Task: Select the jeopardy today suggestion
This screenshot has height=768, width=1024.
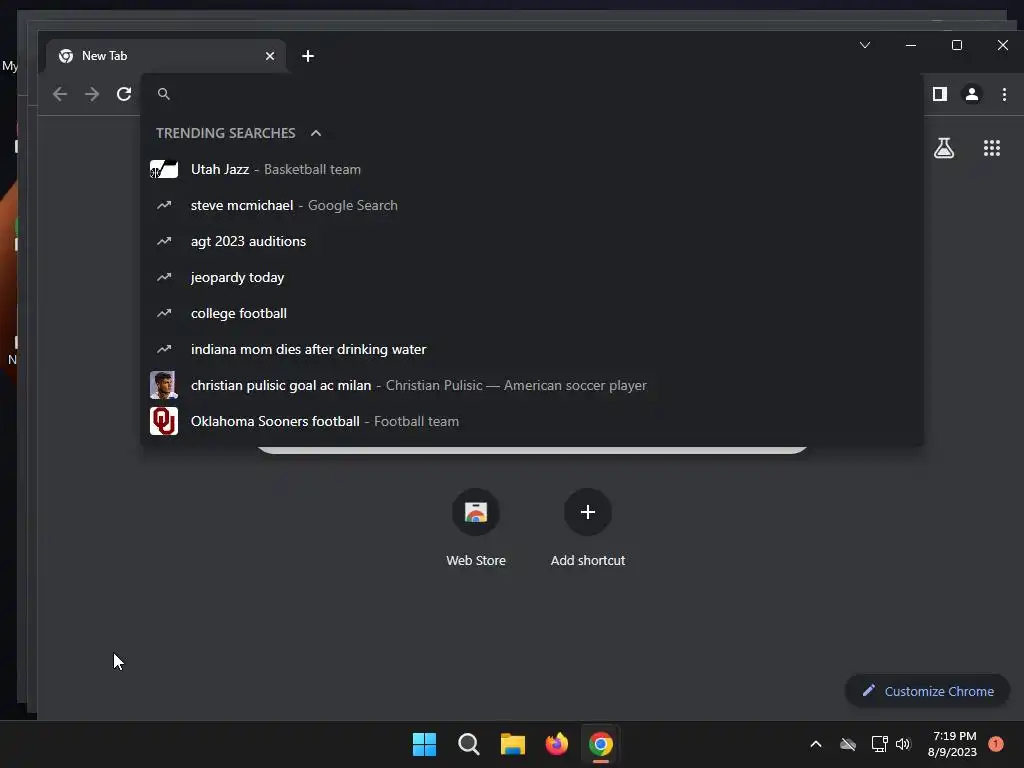Action: pos(532,277)
